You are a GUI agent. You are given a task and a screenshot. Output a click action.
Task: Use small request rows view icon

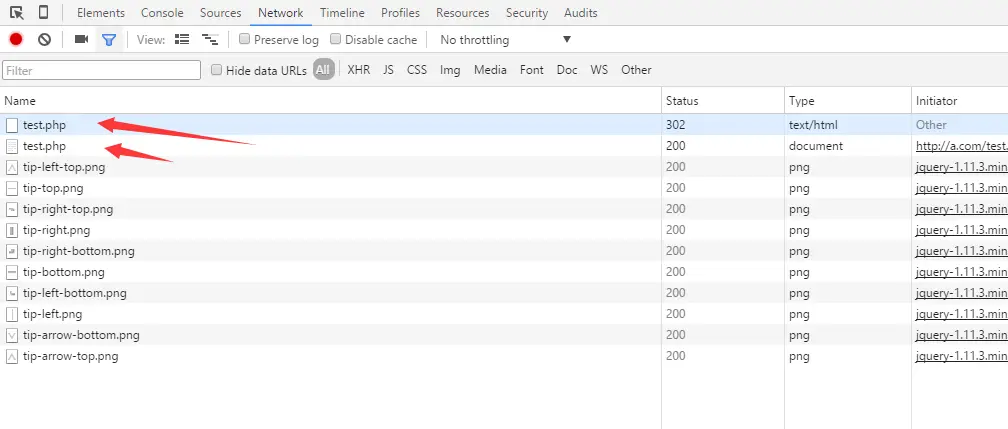210,39
